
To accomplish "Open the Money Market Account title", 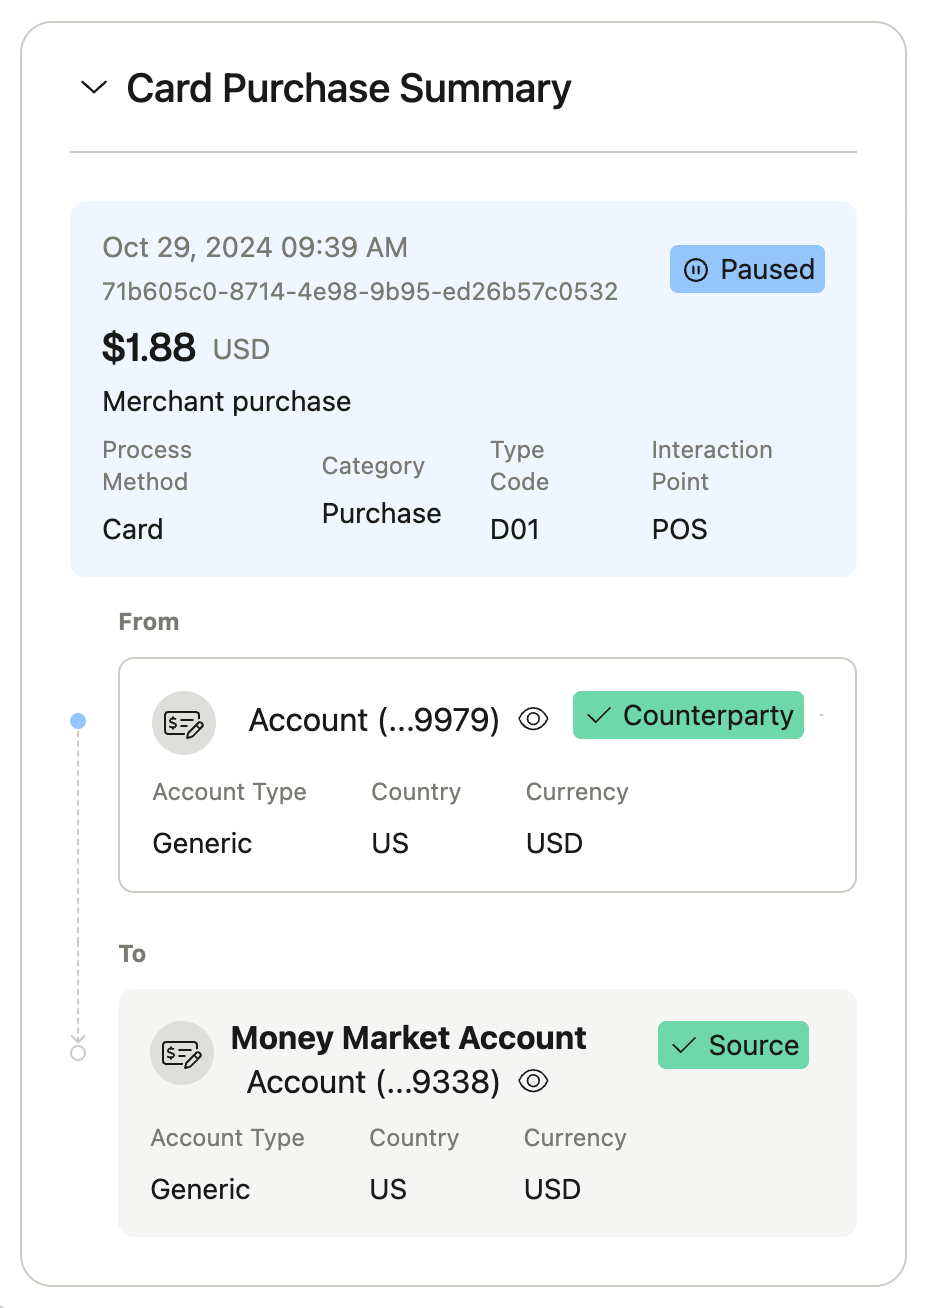I will pos(408,1038).
